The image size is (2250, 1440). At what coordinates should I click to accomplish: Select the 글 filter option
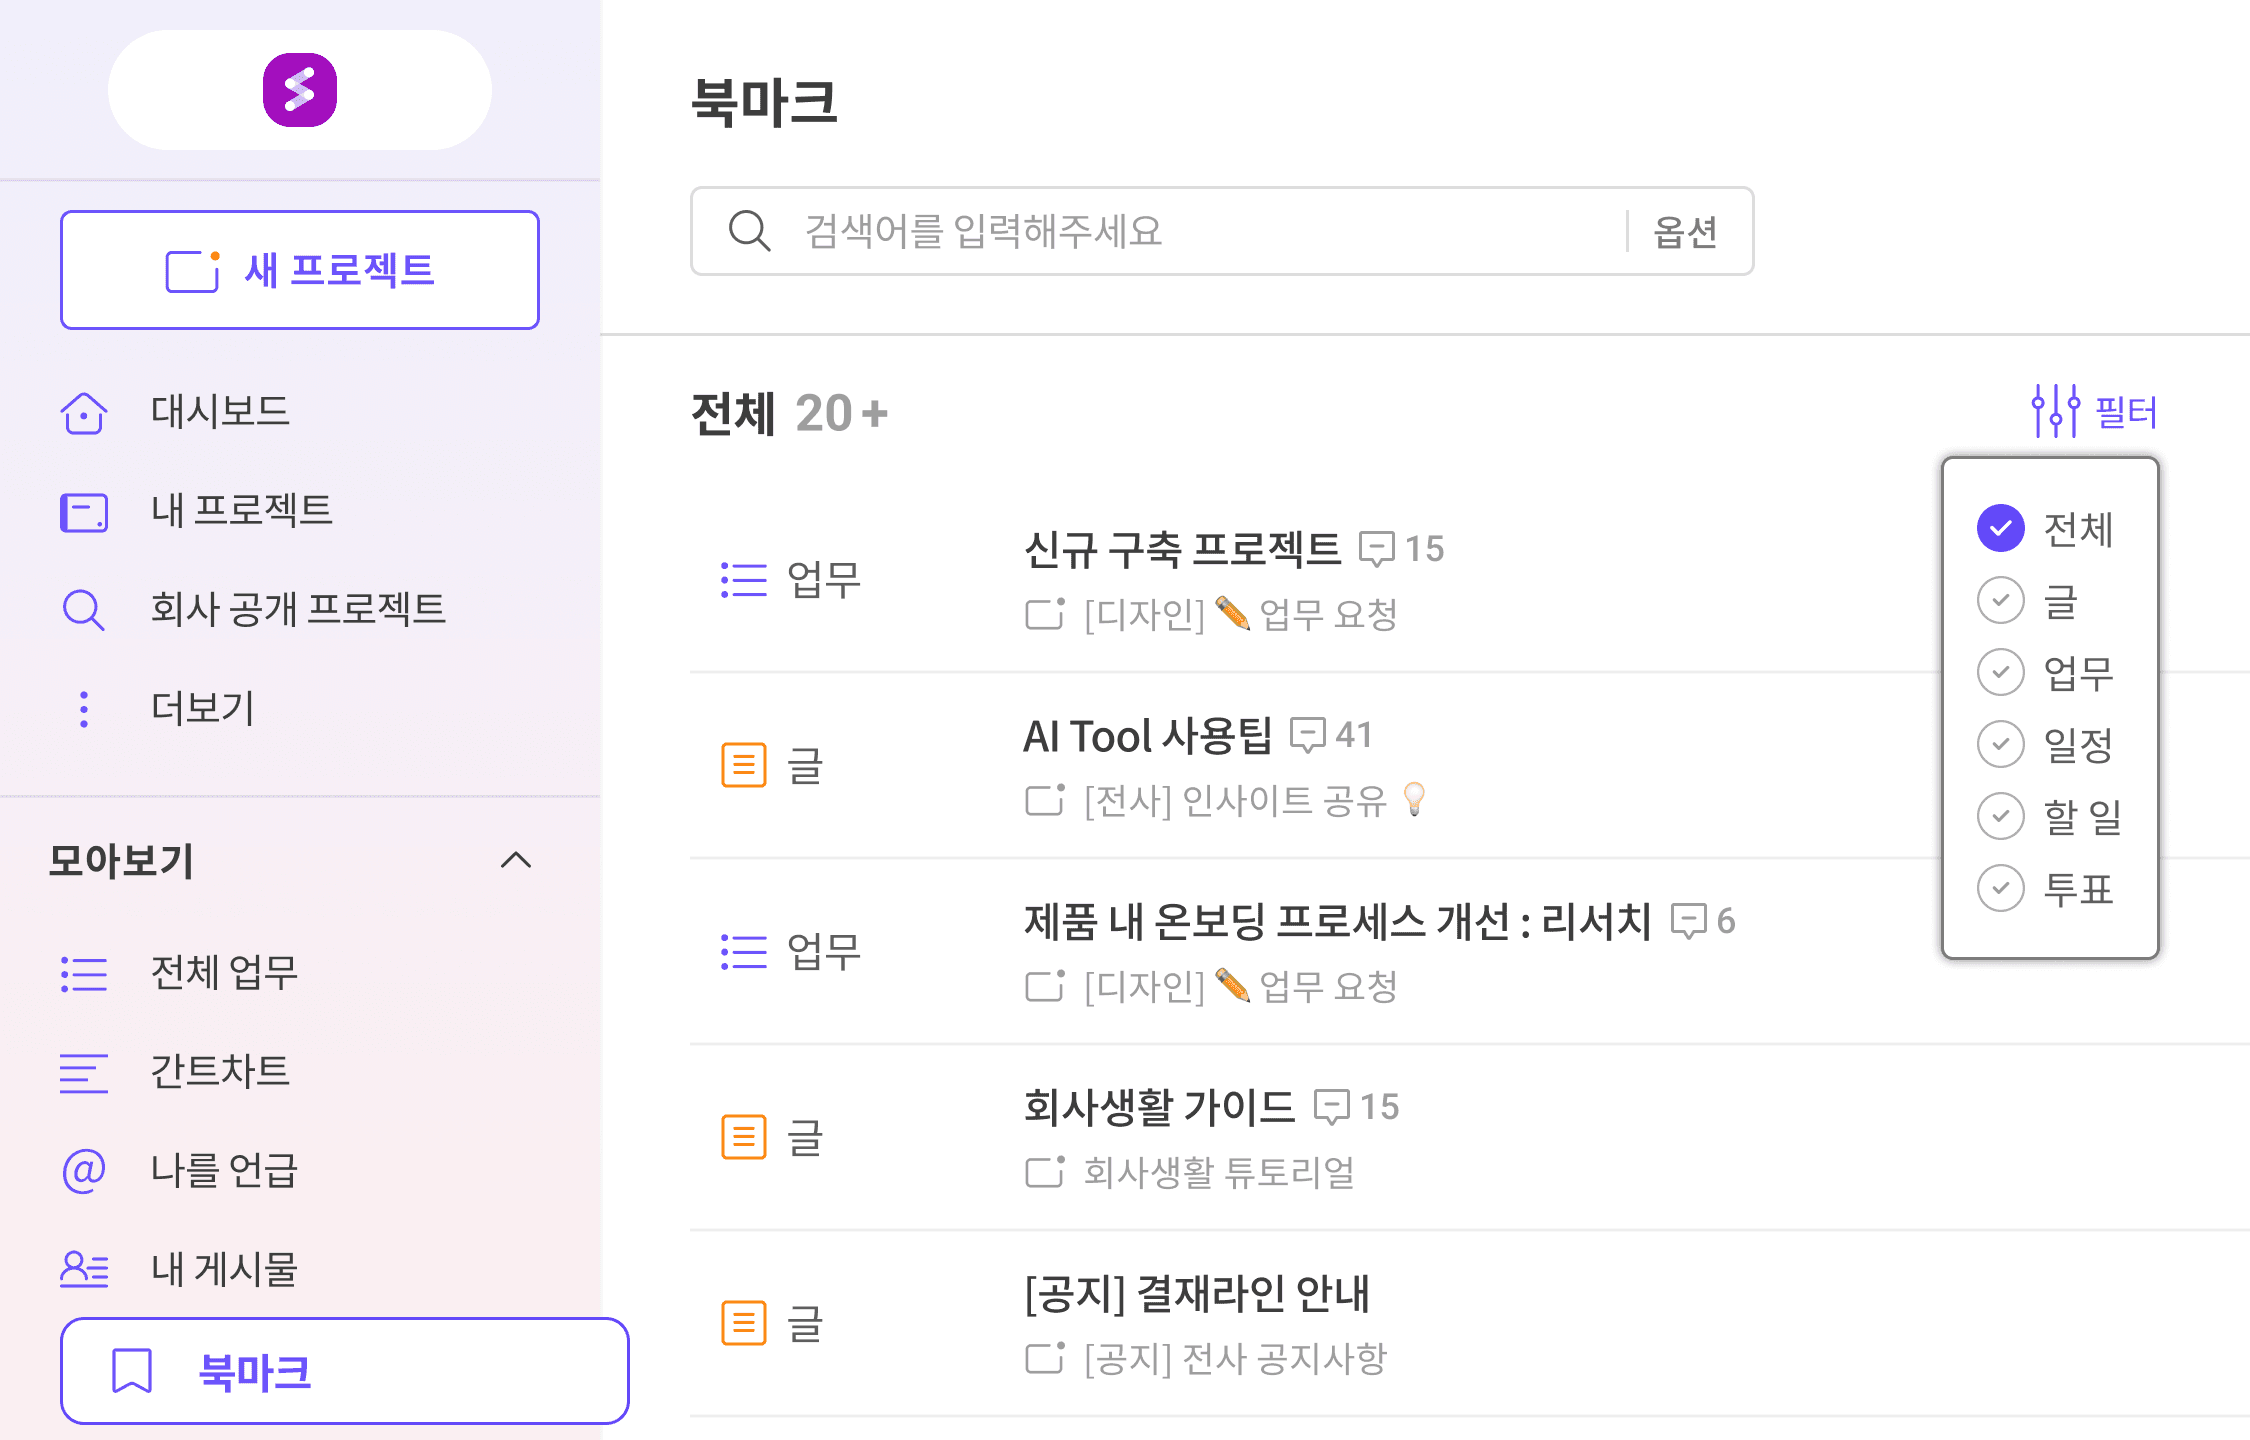2001,601
